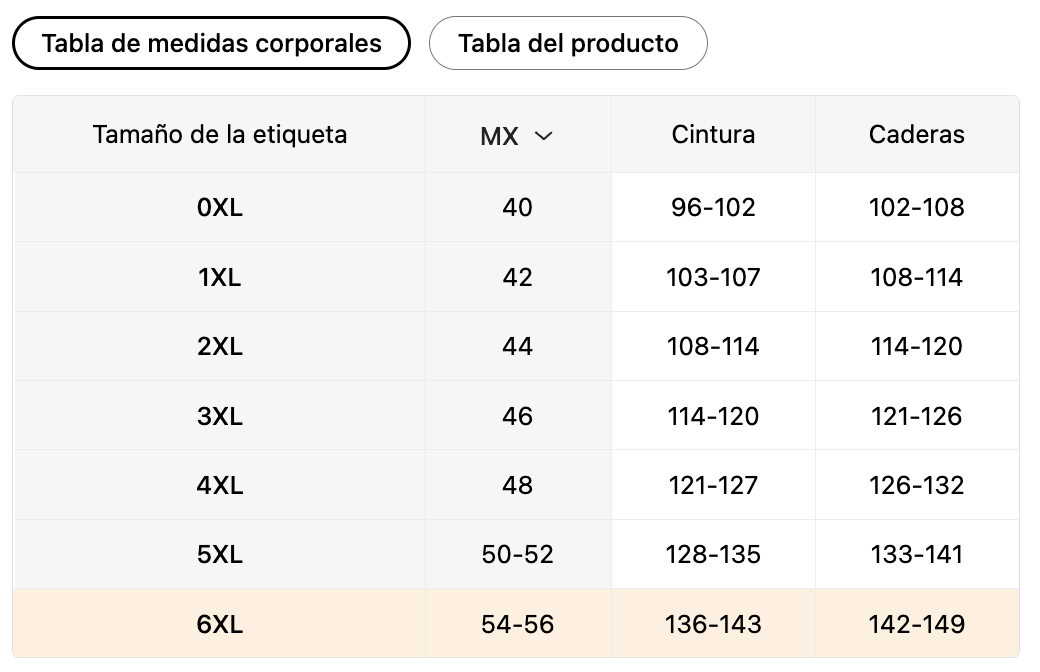Pick the 3XL size label
The width and height of the screenshot is (1040, 672).
220,416
